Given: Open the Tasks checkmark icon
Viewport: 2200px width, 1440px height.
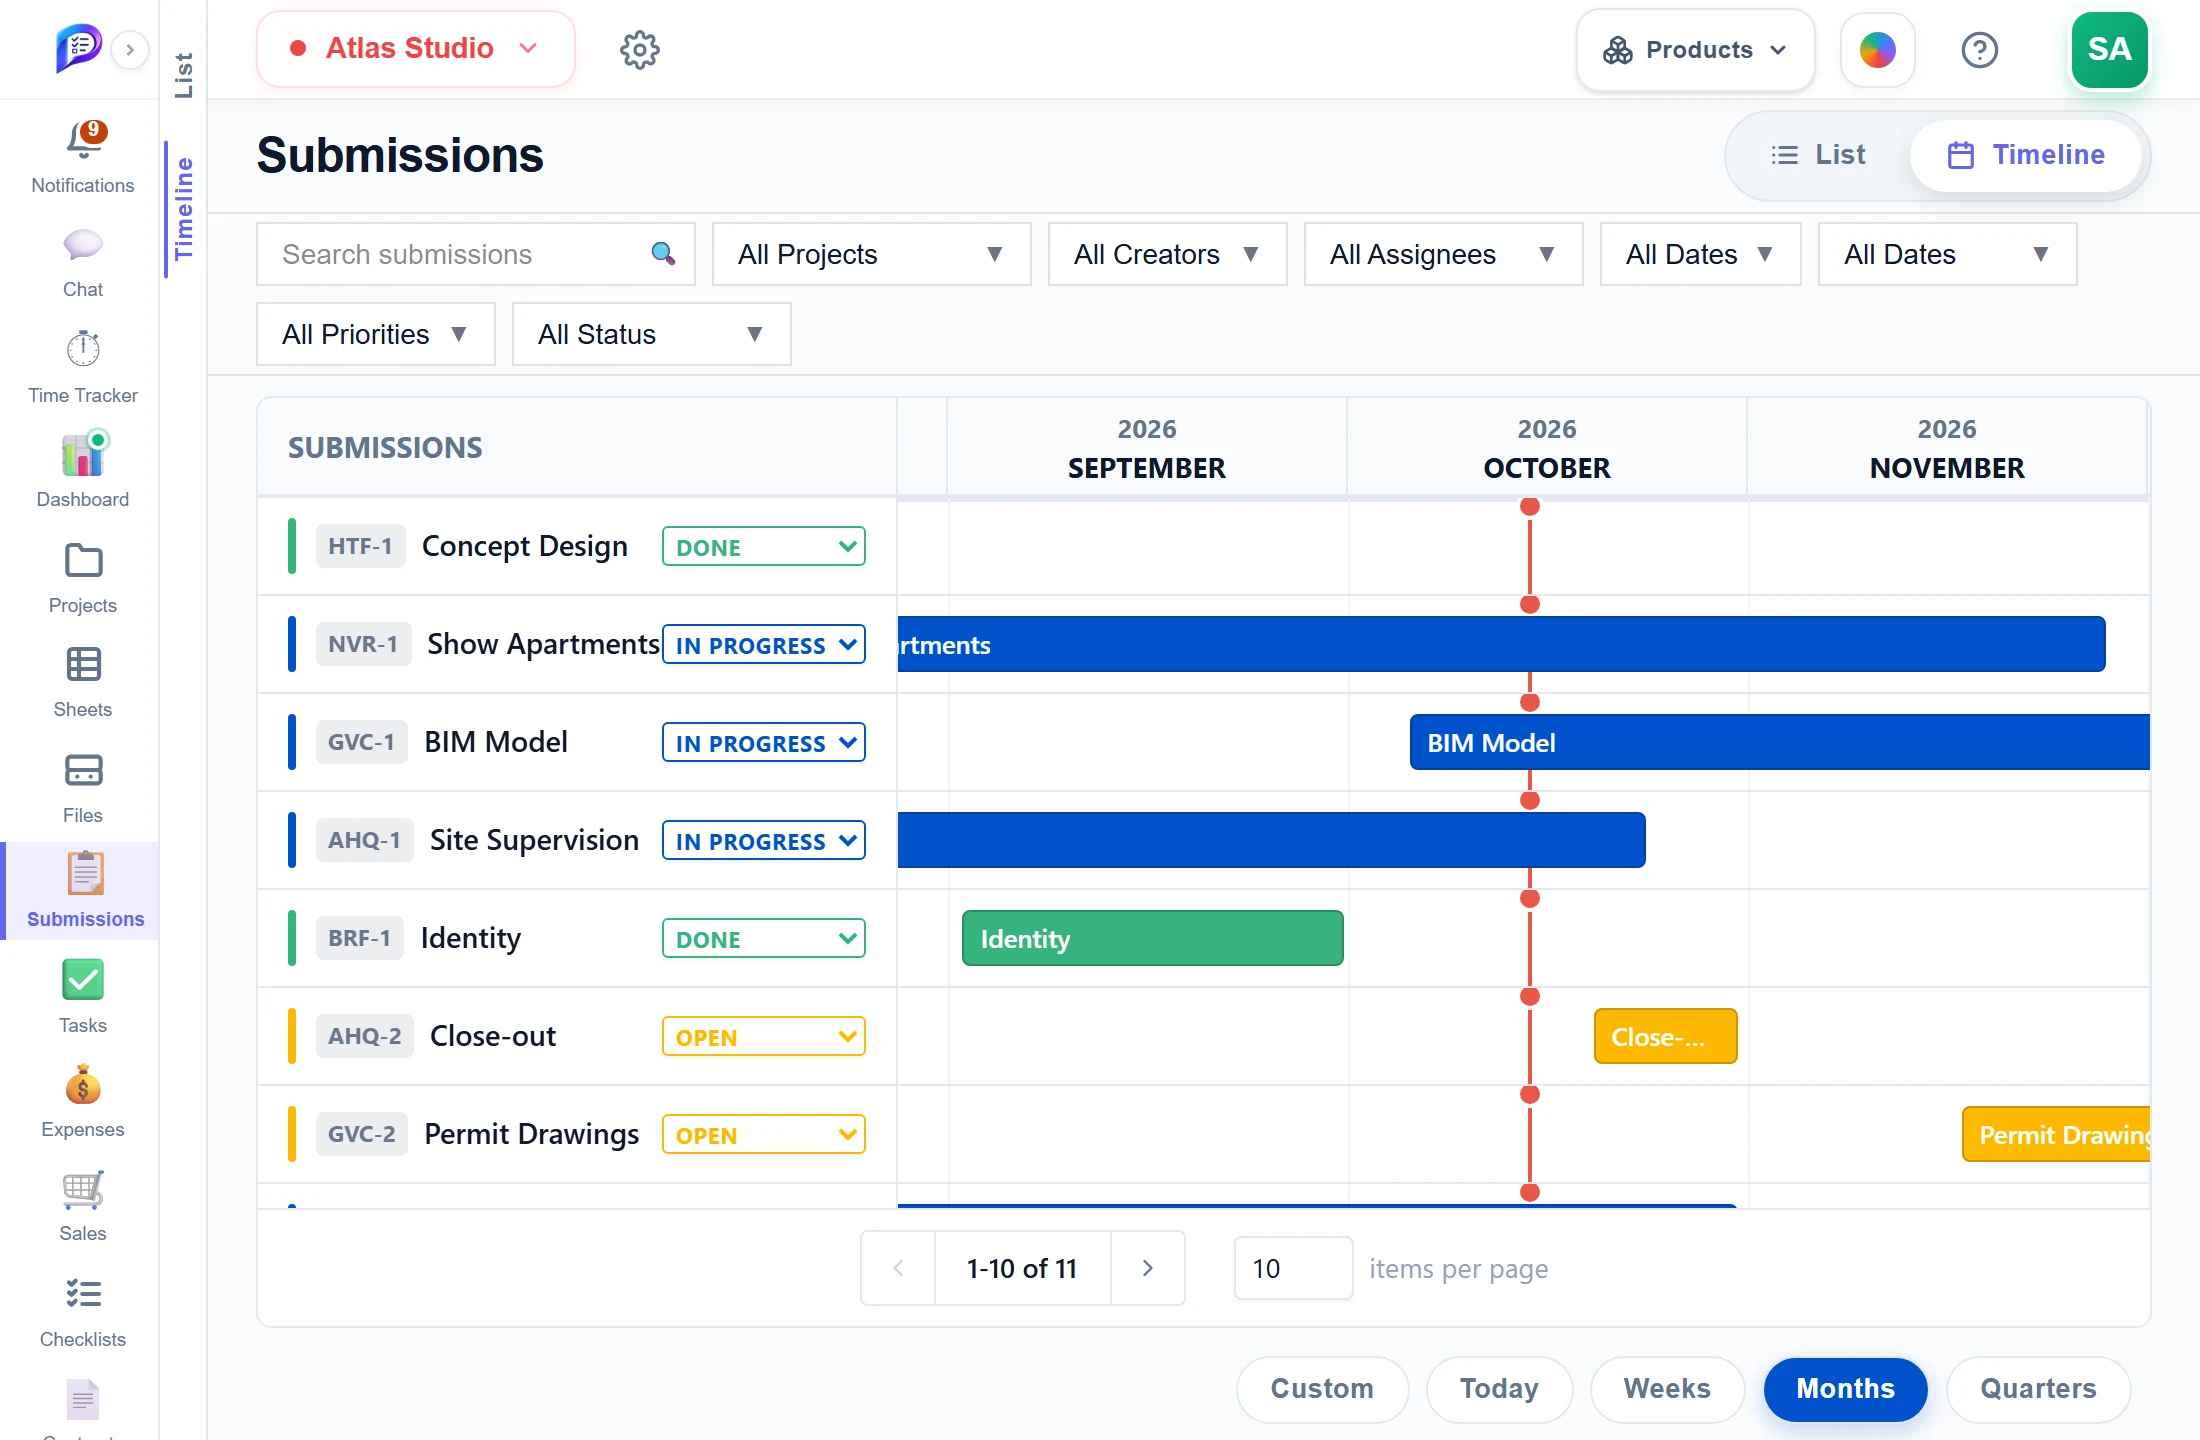Looking at the screenshot, I should coord(83,980).
